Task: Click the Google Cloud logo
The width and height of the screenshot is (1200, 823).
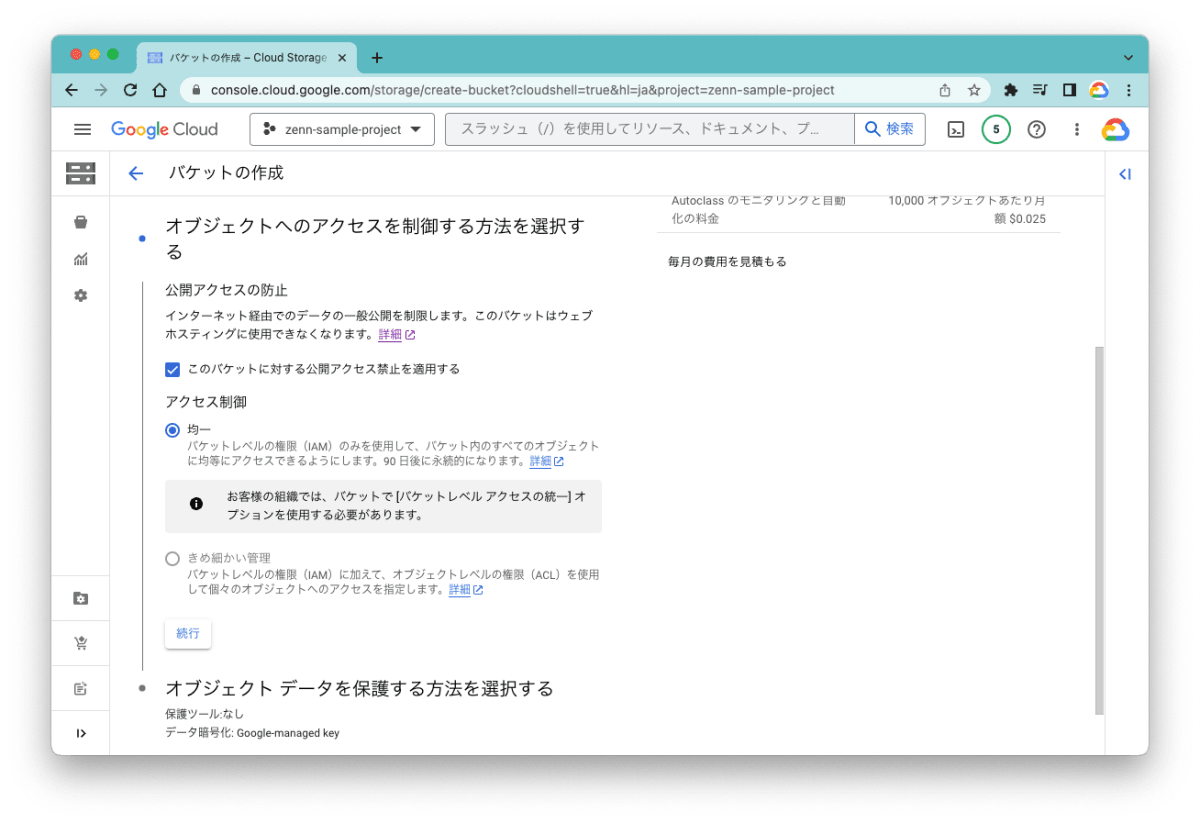Action: pyautogui.click(x=164, y=129)
